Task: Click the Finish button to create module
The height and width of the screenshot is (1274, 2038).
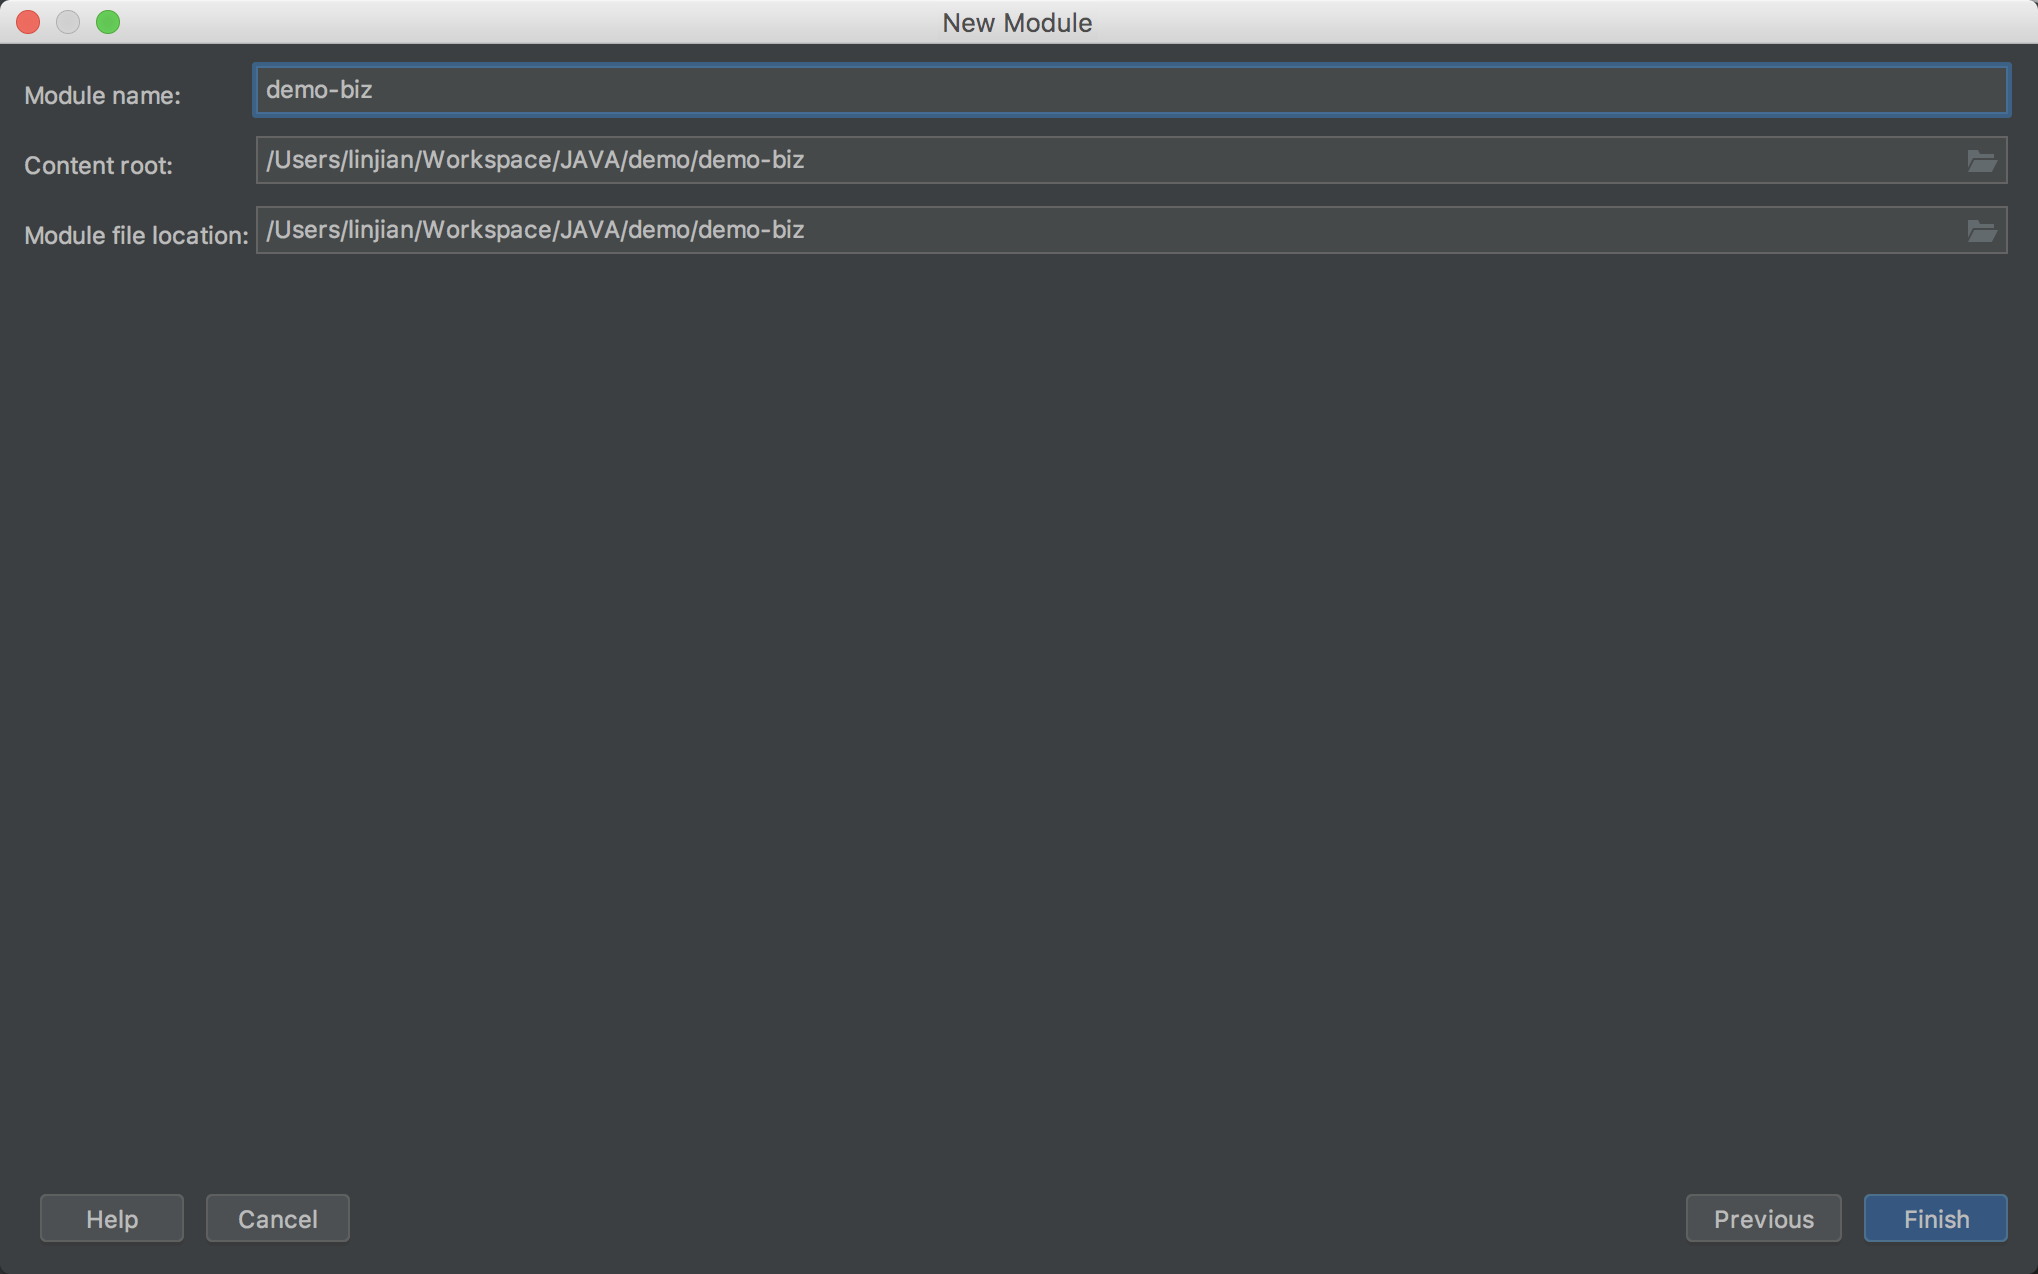Action: (1935, 1218)
